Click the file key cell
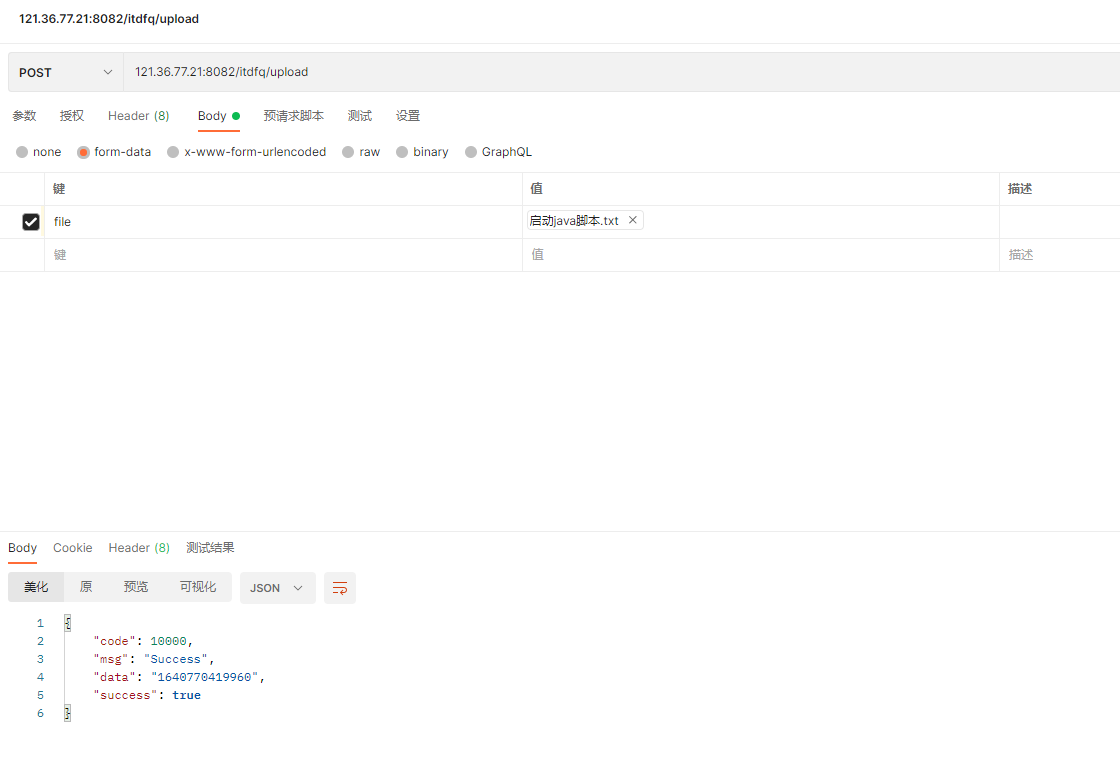1120x758 pixels. (x=283, y=222)
